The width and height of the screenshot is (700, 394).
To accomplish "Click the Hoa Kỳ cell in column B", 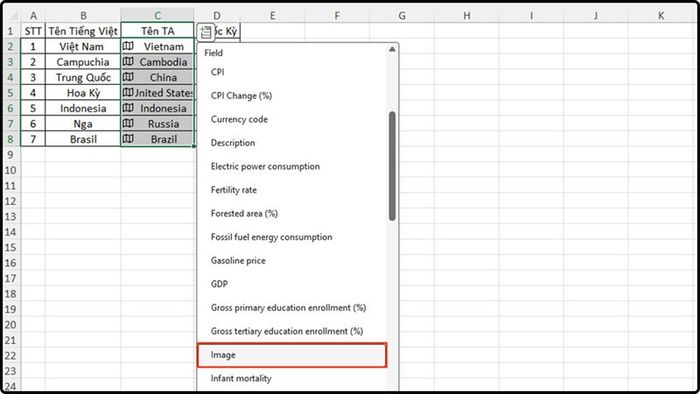I will coord(83,93).
